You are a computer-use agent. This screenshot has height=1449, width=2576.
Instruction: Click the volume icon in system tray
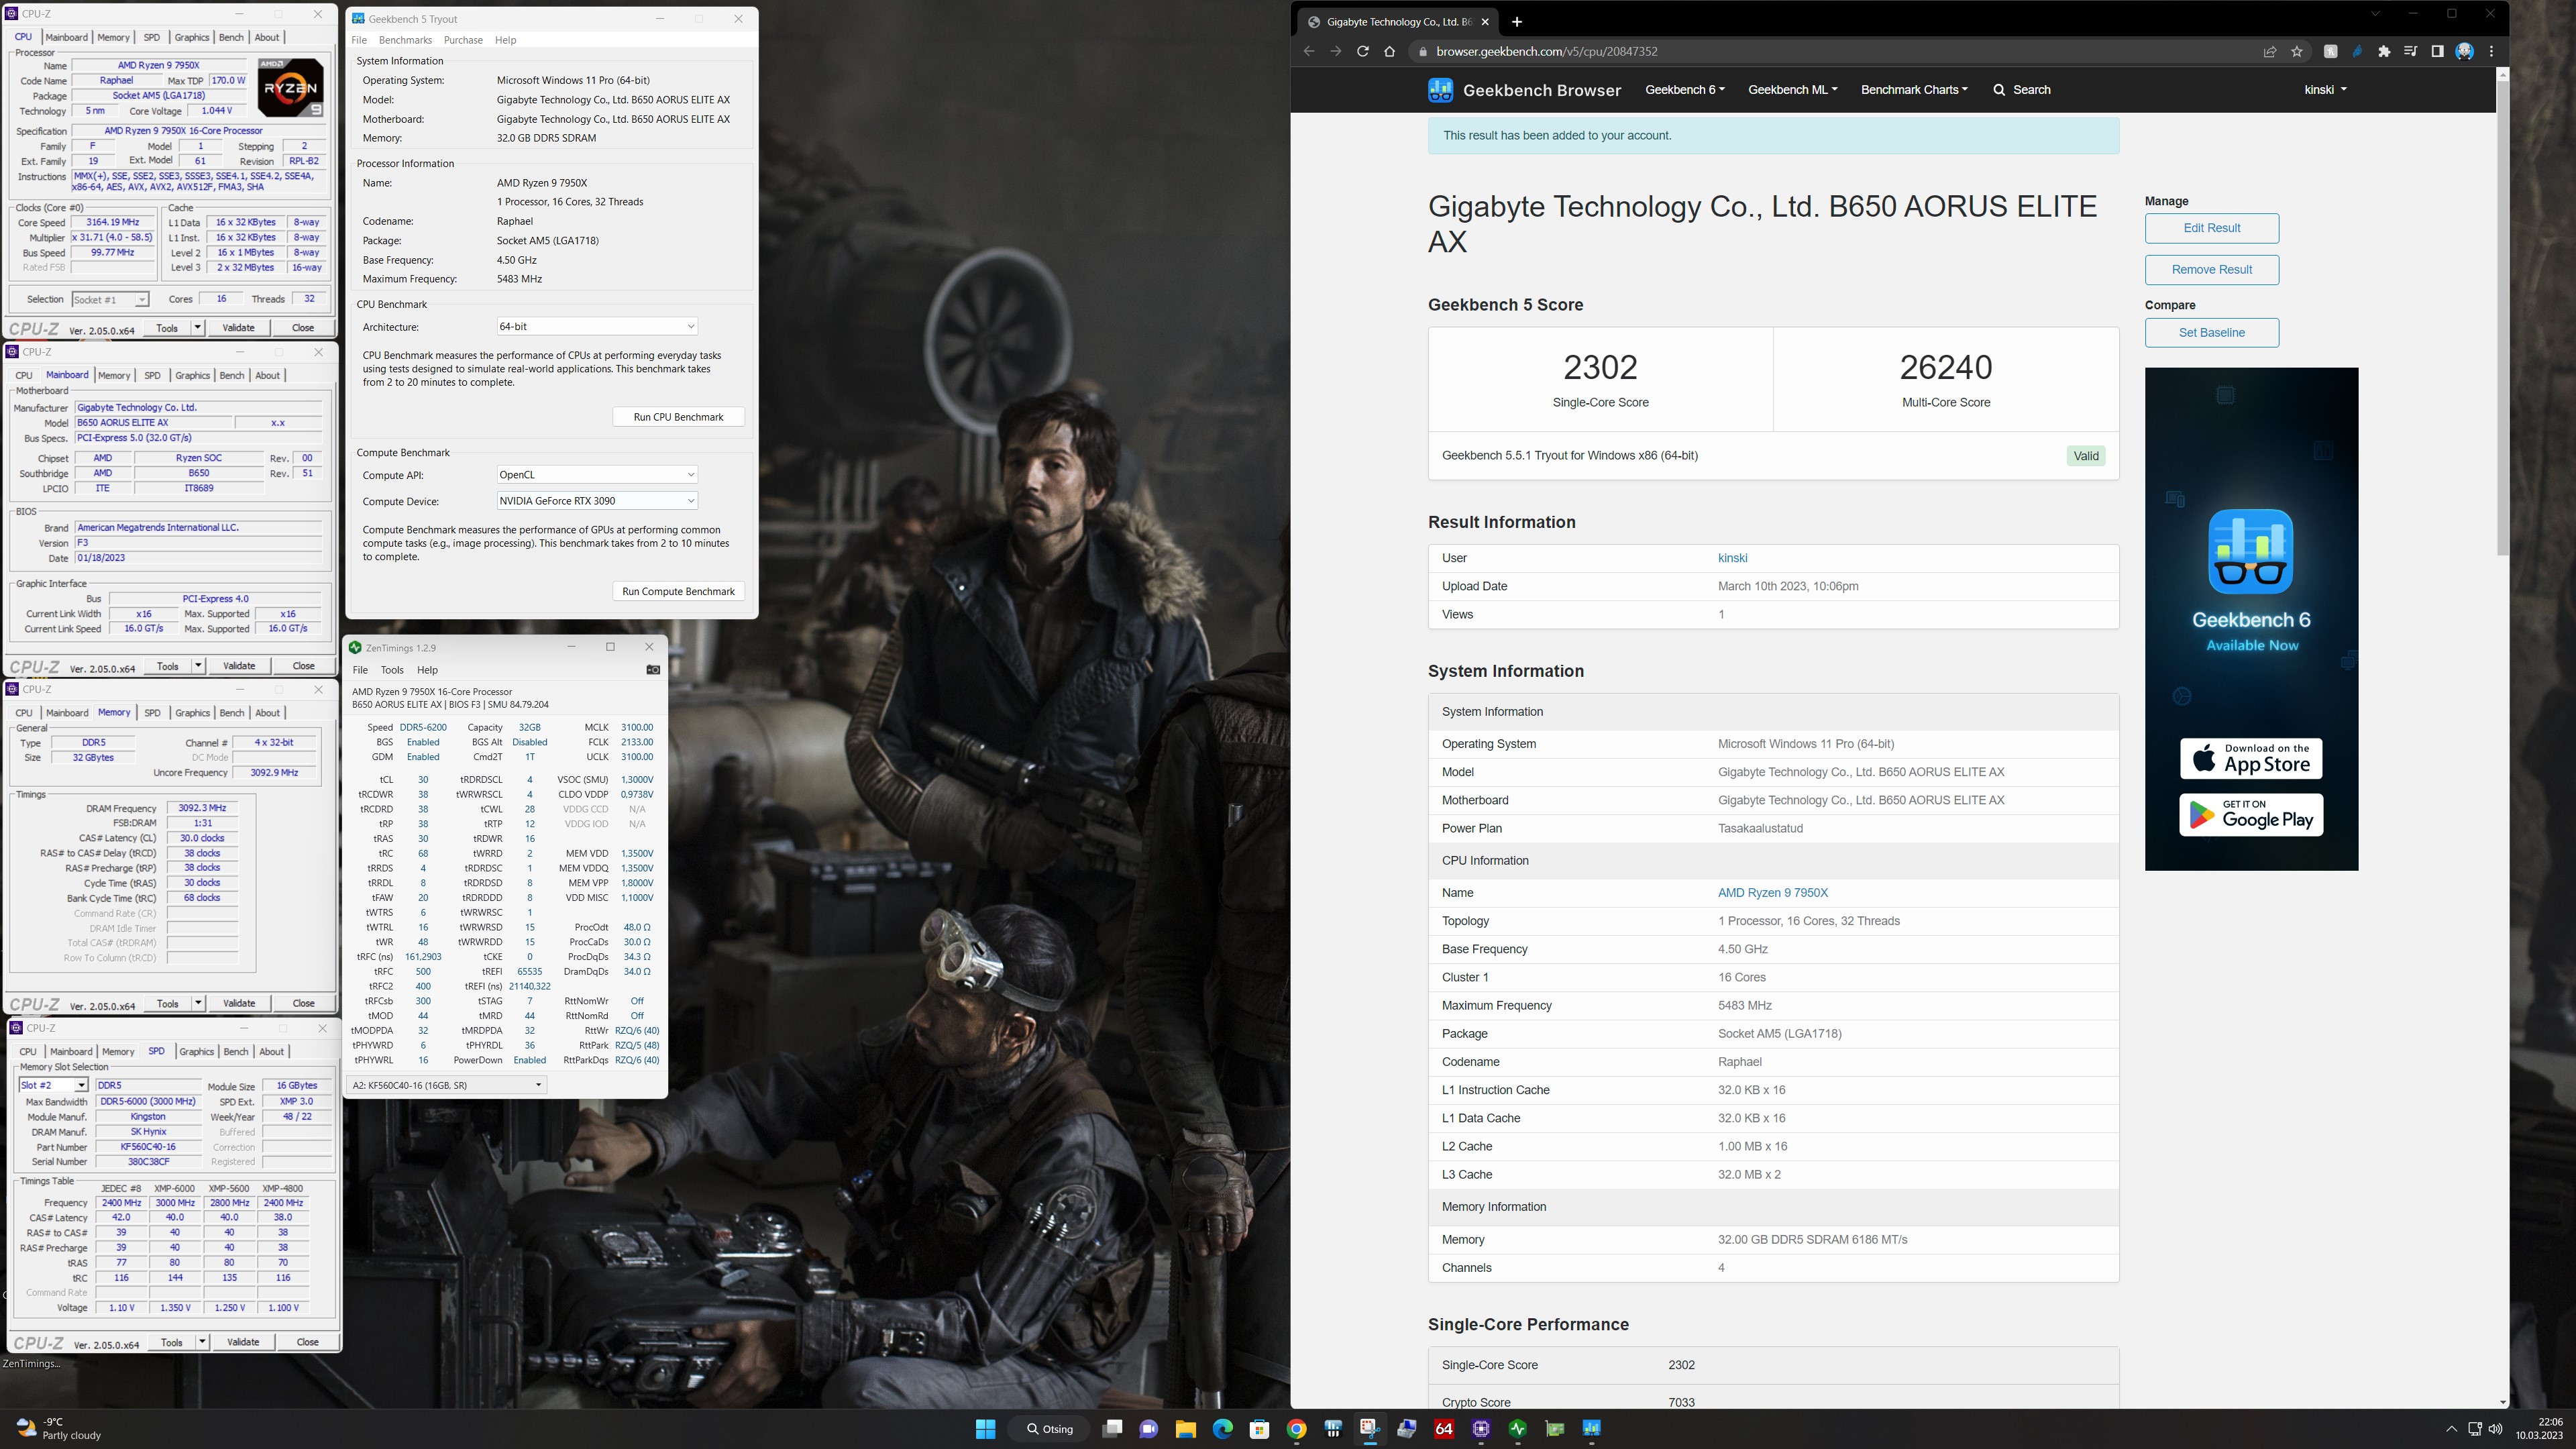click(x=2496, y=1429)
